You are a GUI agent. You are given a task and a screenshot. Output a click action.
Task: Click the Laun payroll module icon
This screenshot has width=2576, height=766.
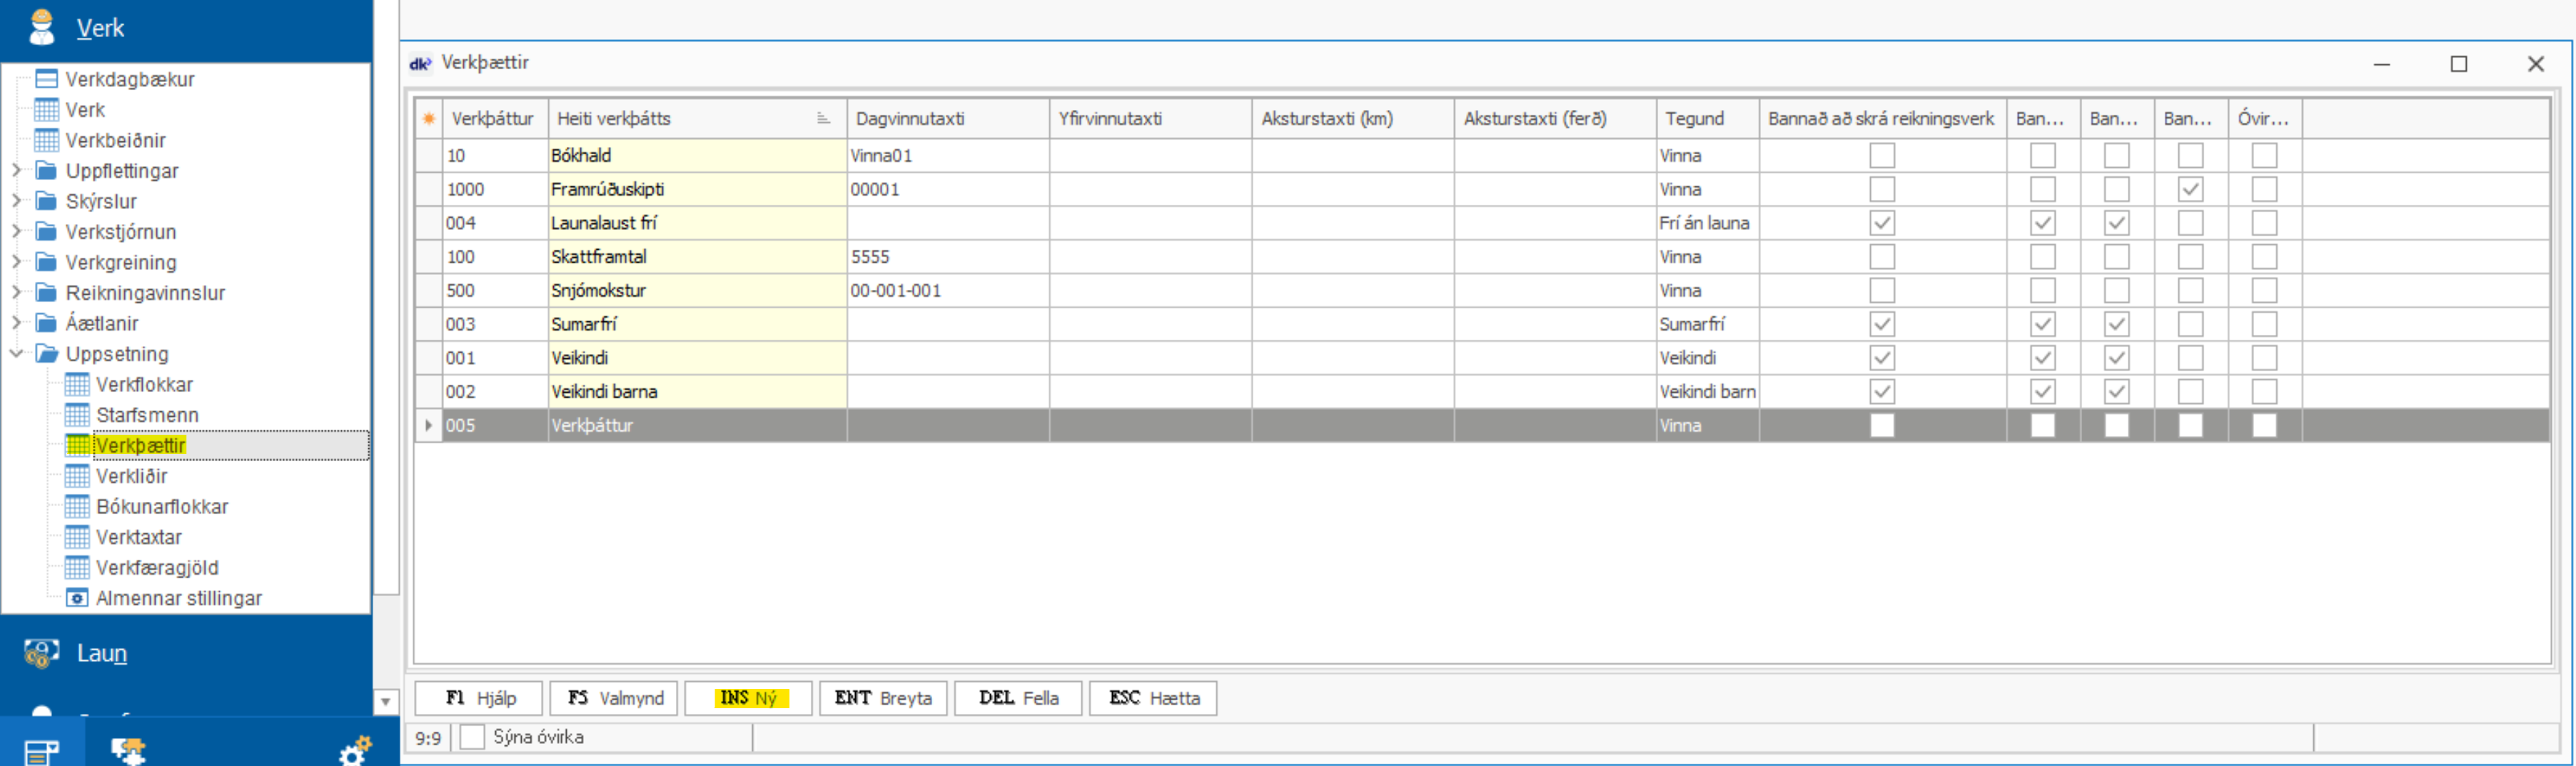[x=41, y=653]
